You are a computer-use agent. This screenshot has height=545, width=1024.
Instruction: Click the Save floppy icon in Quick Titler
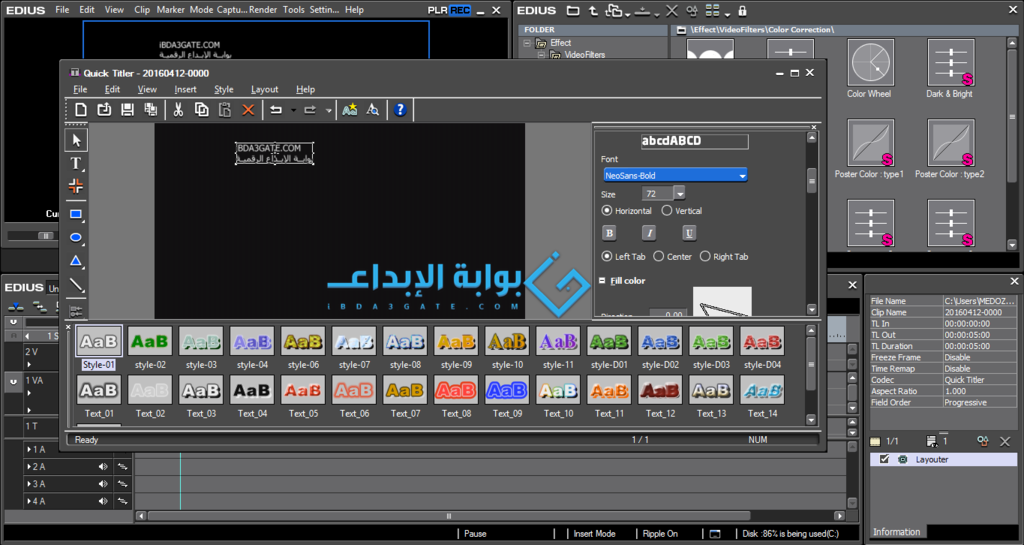[x=127, y=110]
